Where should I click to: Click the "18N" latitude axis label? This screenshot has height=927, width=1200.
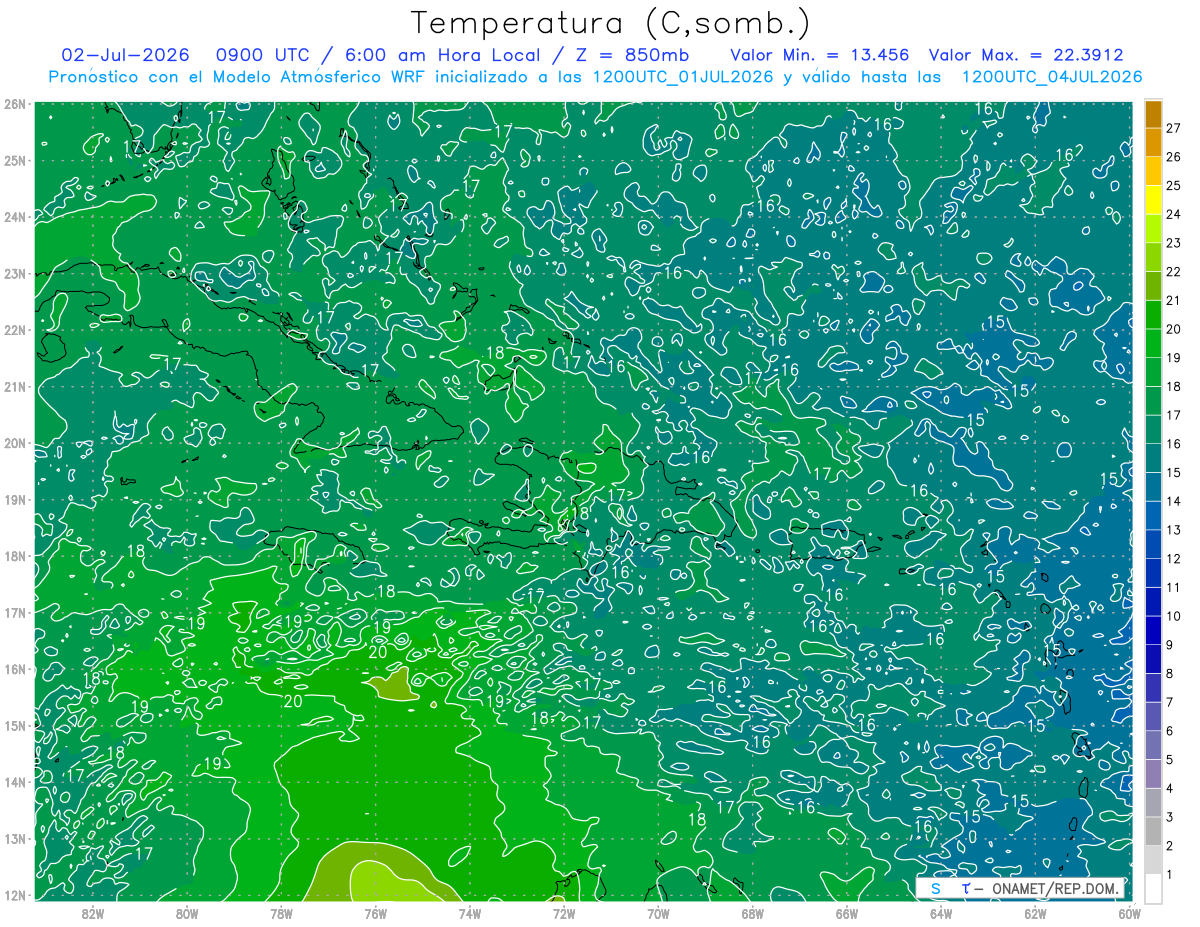15,556
